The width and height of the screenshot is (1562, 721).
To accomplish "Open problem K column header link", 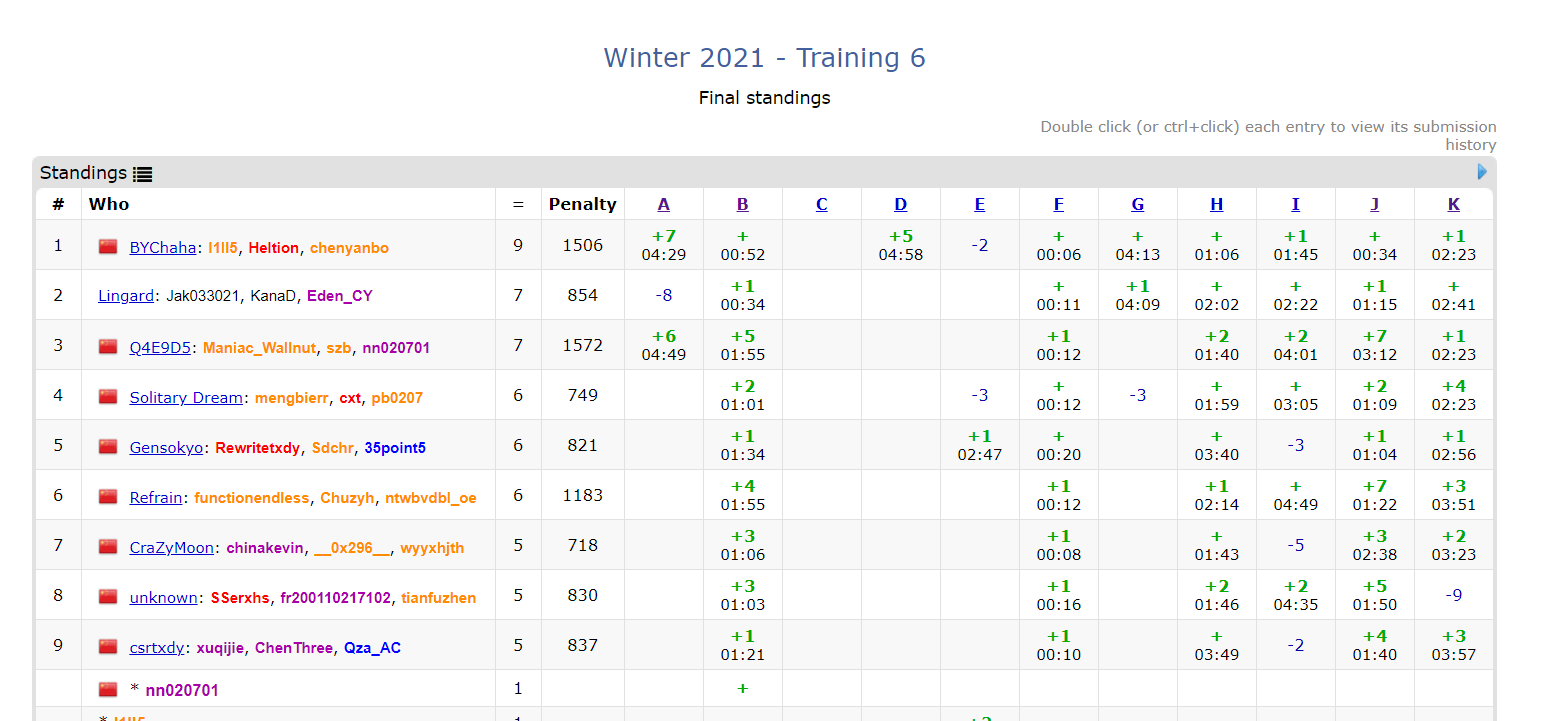I will (1453, 204).
